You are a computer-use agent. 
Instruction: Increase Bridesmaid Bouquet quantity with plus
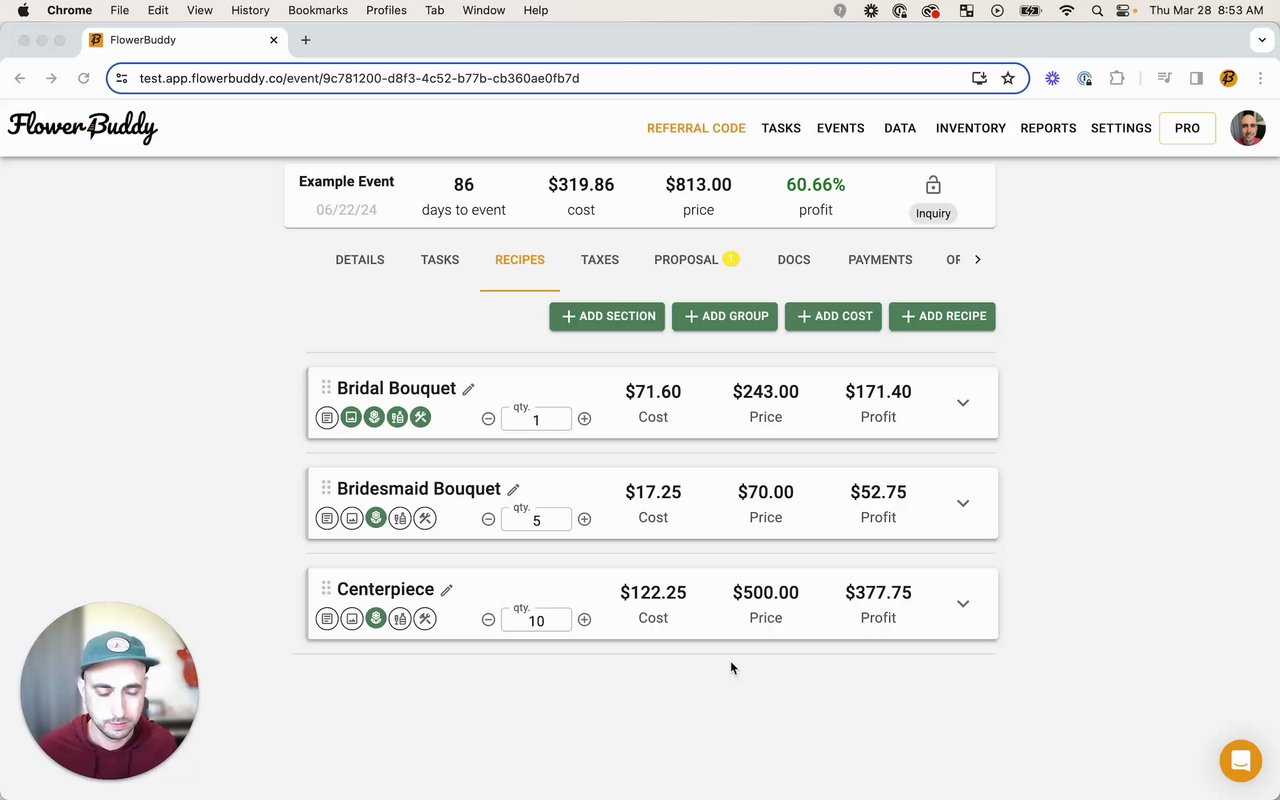click(x=584, y=519)
